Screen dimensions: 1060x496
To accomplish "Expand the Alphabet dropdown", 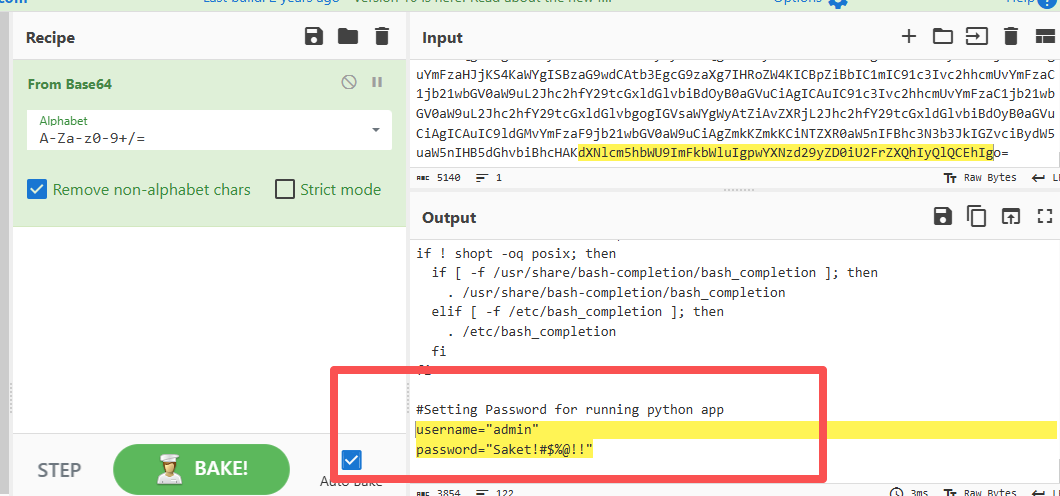I will click(x=376, y=131).
